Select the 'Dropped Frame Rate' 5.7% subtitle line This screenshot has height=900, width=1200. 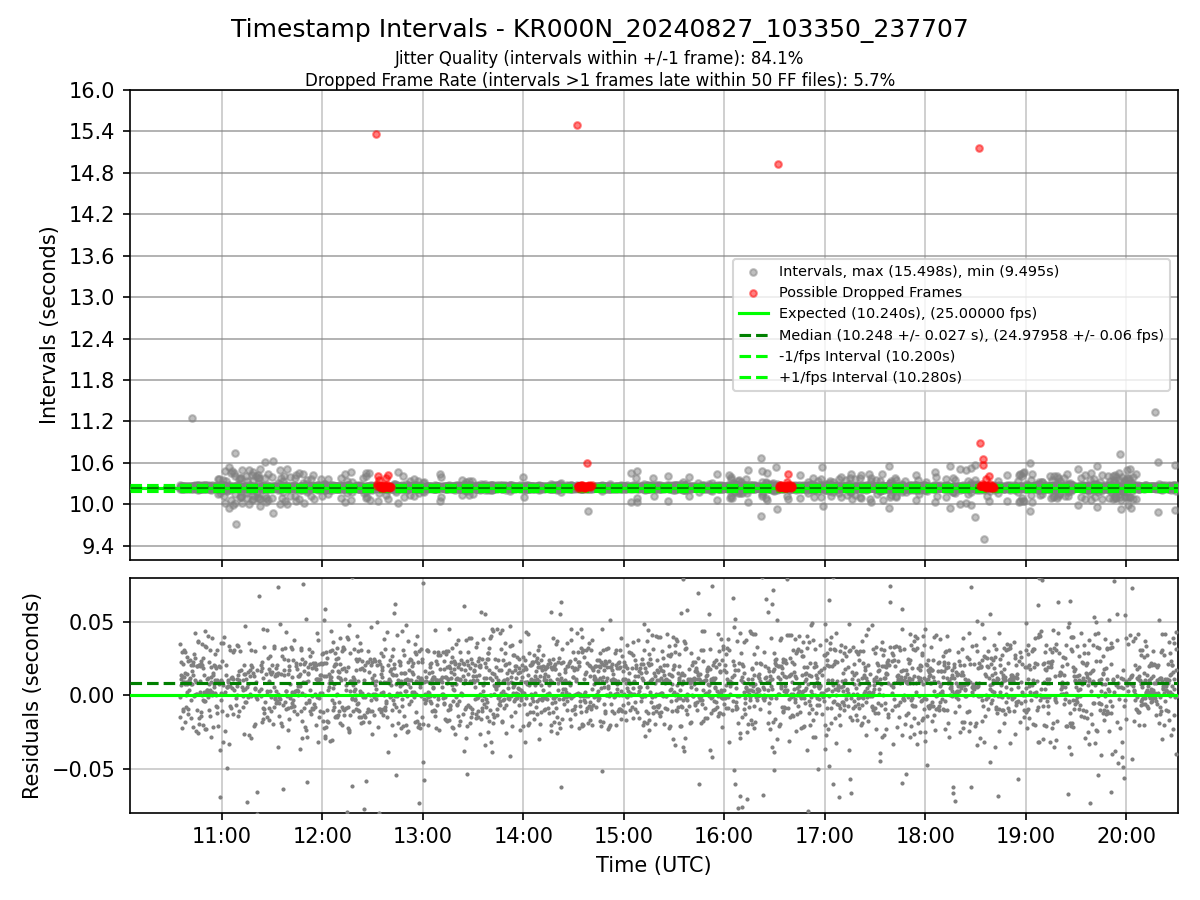(x=599, y=80)
